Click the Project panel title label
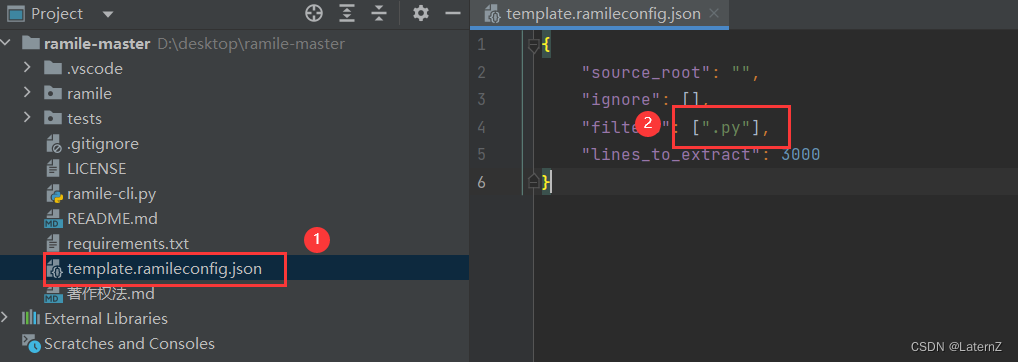1018x362 pixels. 57,14
